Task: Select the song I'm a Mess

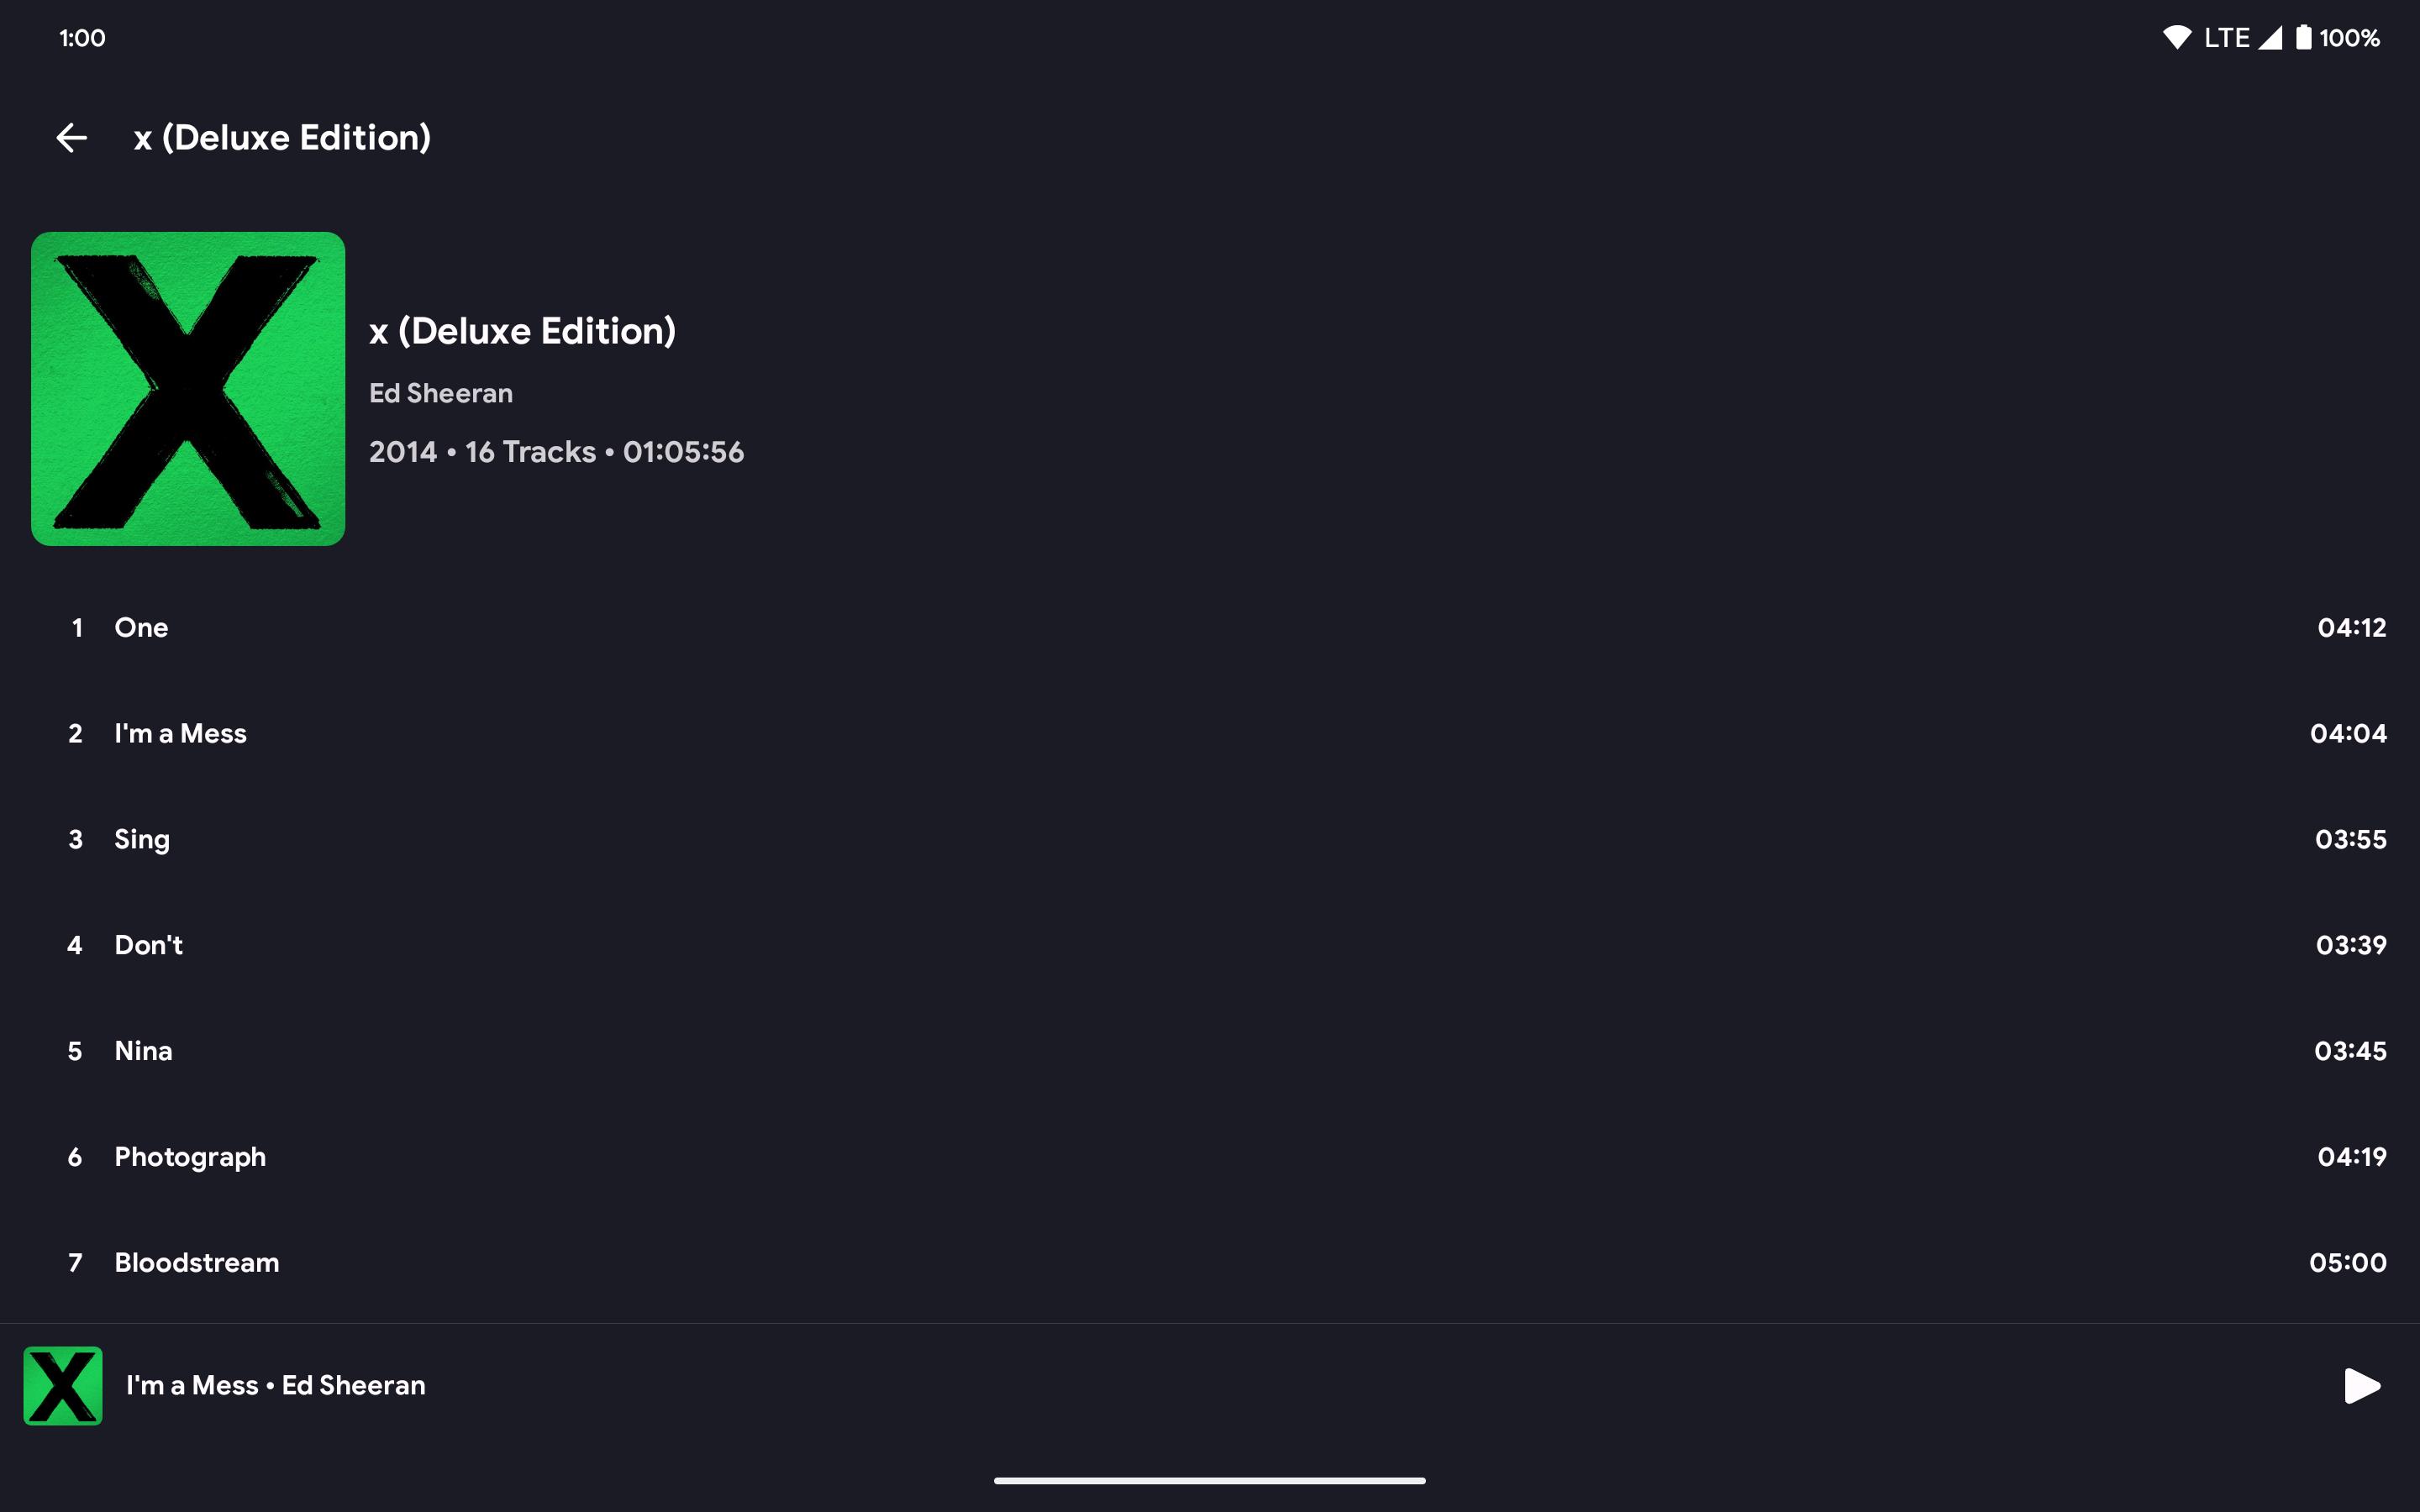Action: click(x=1210, y=734)
